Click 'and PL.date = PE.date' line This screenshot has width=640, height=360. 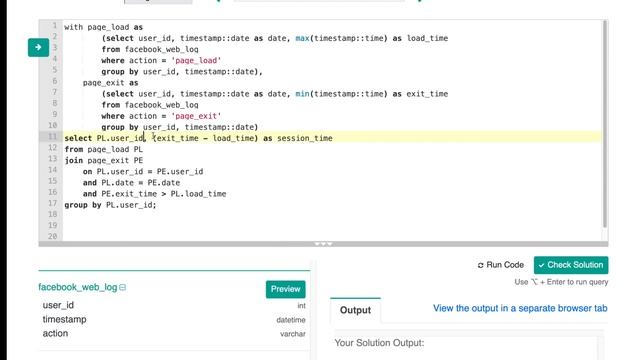(131, 182)
